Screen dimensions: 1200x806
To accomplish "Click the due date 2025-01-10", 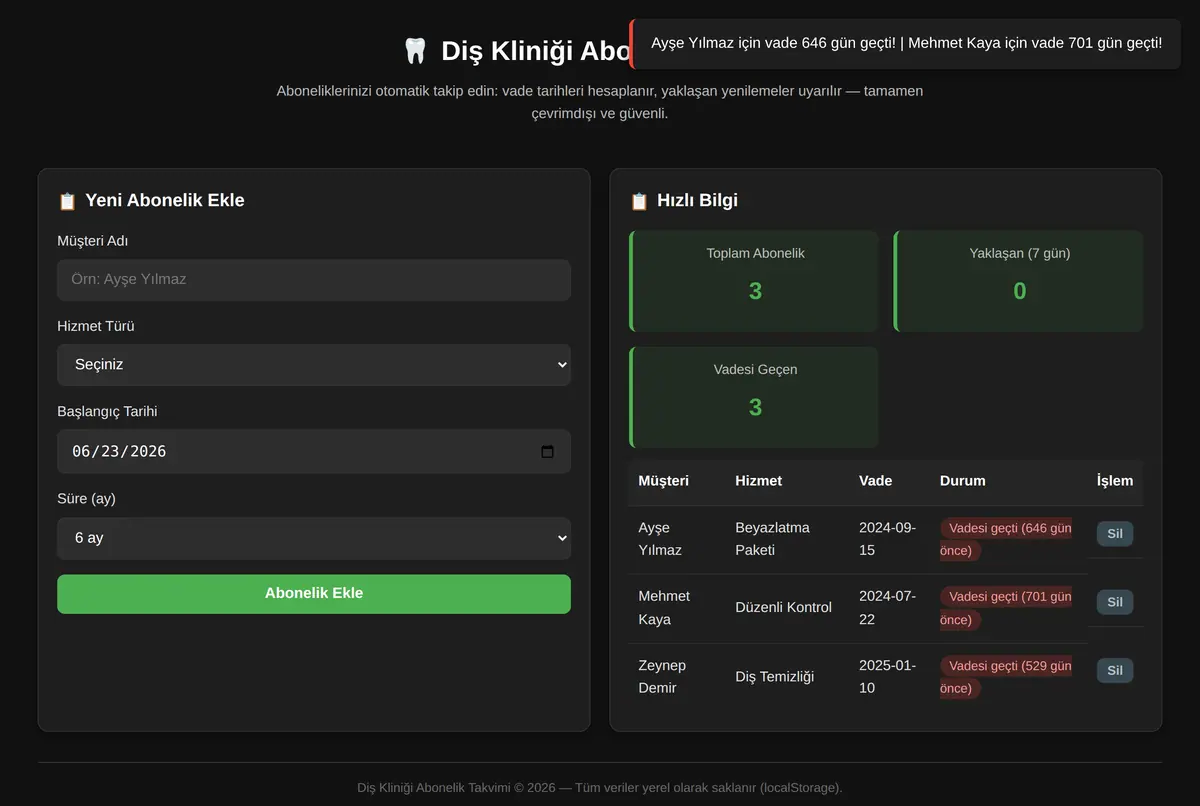I will 887,677.
